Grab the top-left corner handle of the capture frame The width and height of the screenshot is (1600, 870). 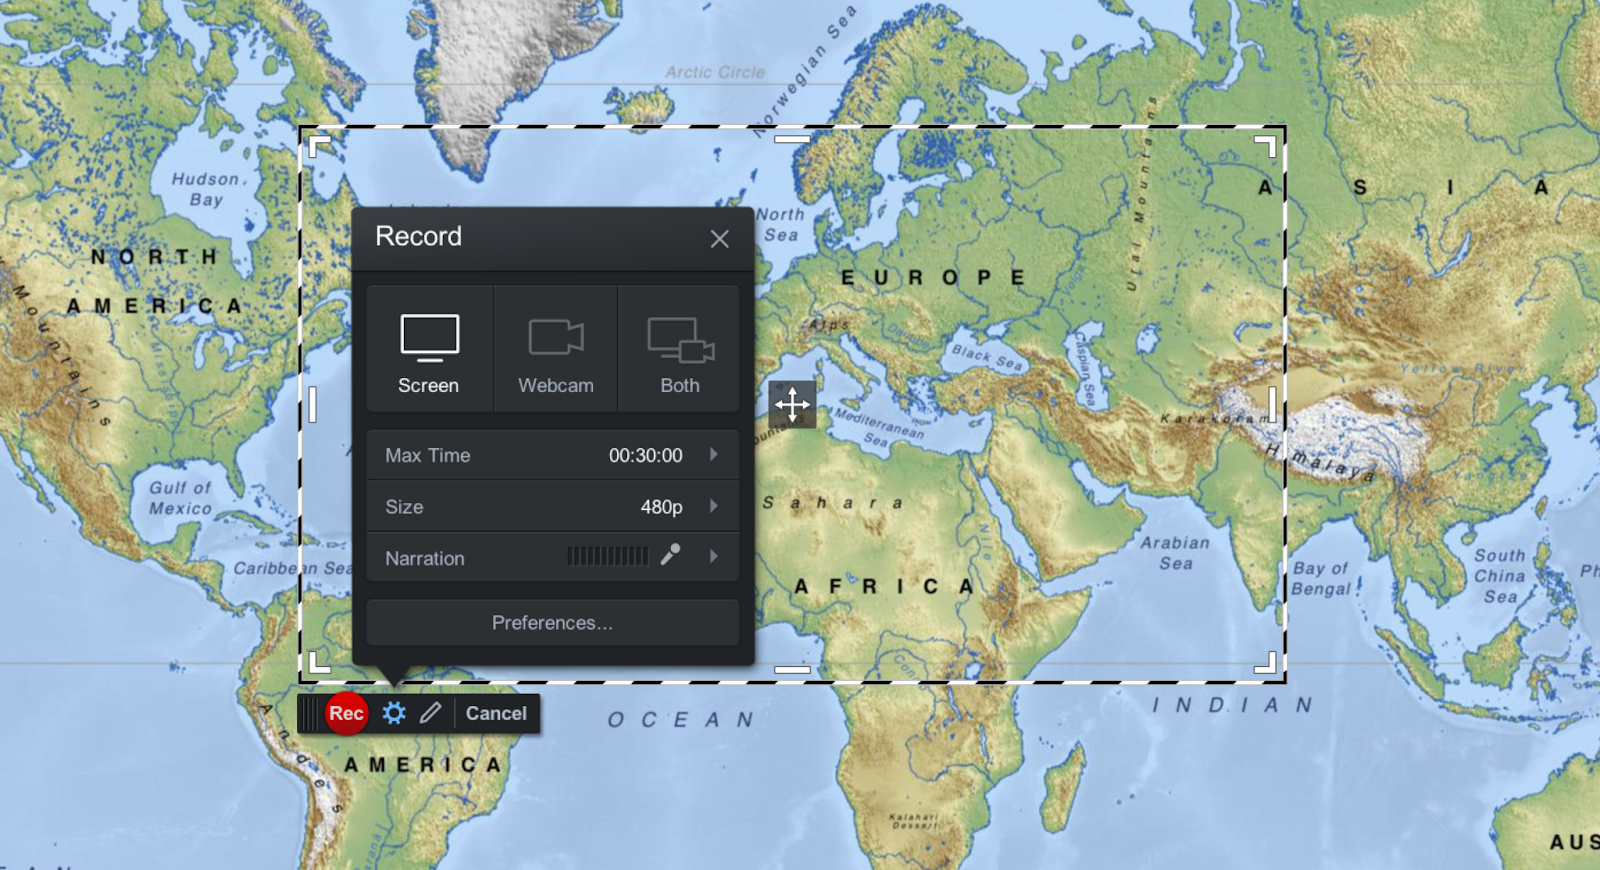319,147
